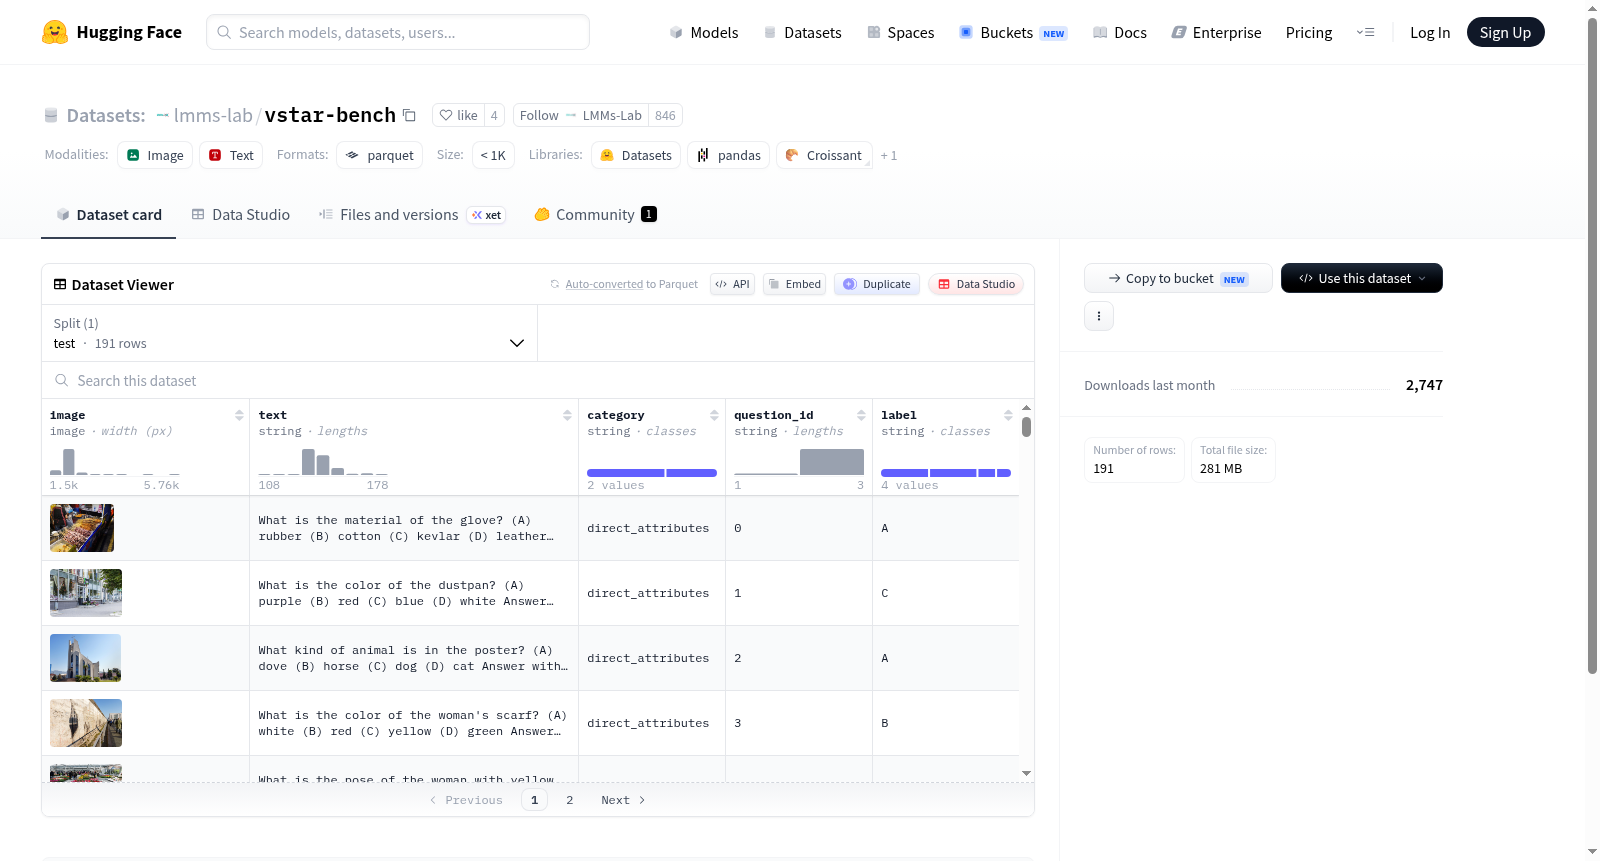The height and width of the screenshot is (861, 1600).
Task: Click the Embed button
Action: (794, 284)
